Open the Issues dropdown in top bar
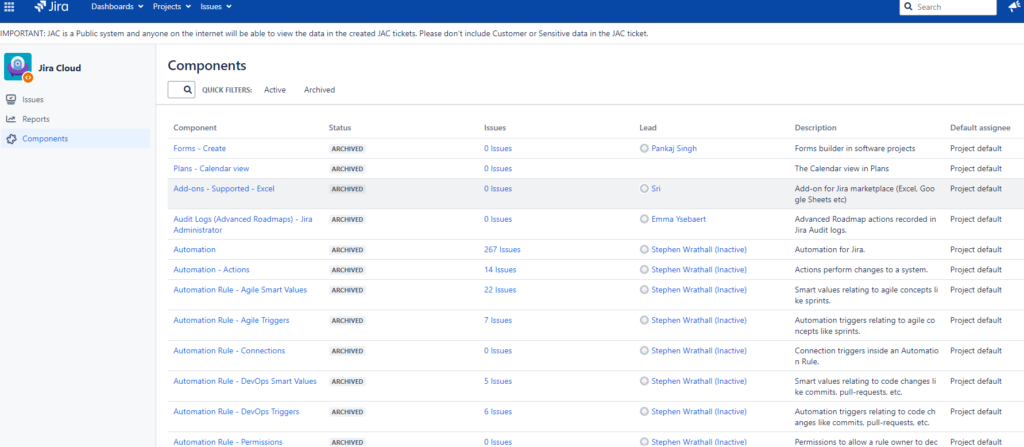Screen dimensions: 1024x447 [x=216, y=7]
